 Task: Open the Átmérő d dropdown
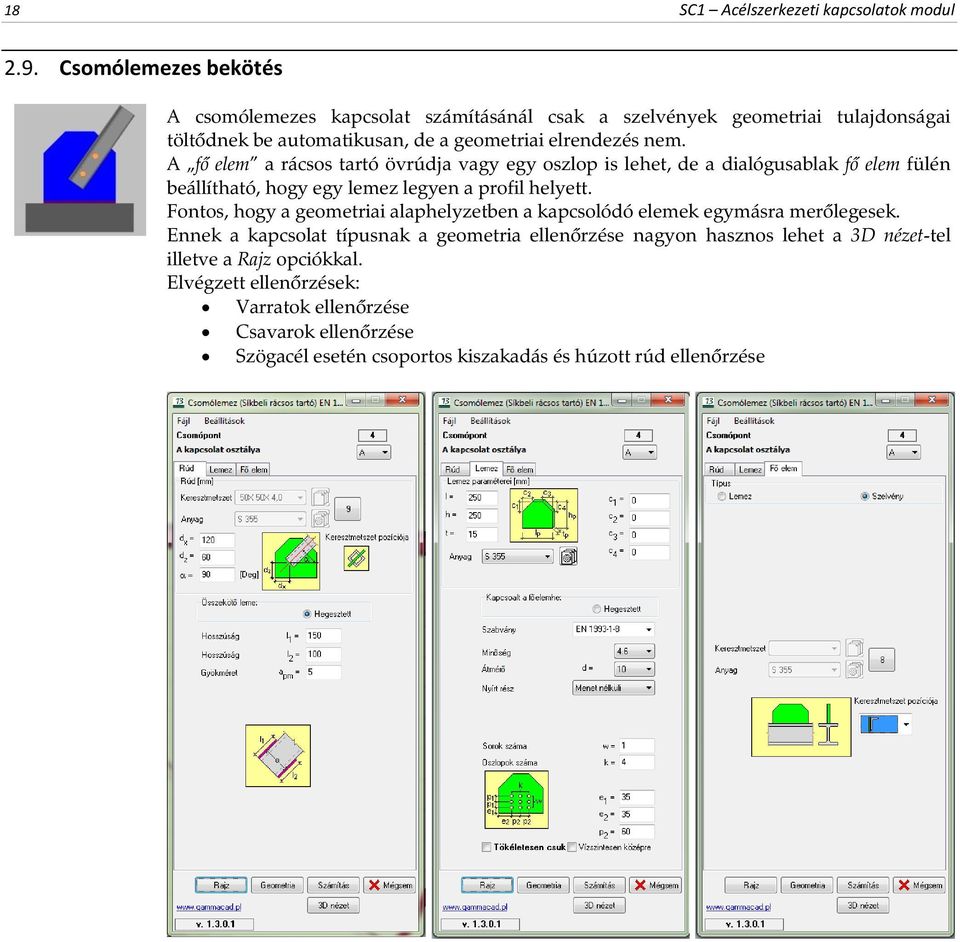point(634,669)
